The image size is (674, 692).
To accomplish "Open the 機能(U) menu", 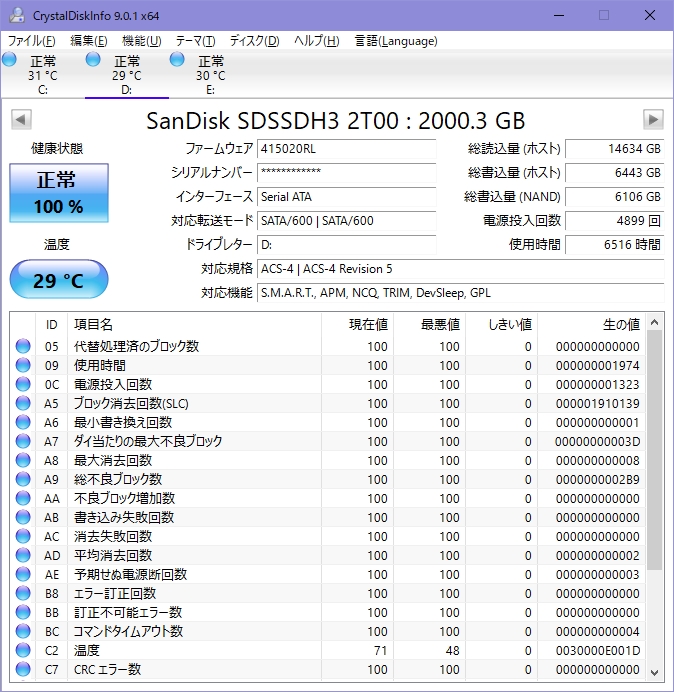I will [x=141, y=41].
